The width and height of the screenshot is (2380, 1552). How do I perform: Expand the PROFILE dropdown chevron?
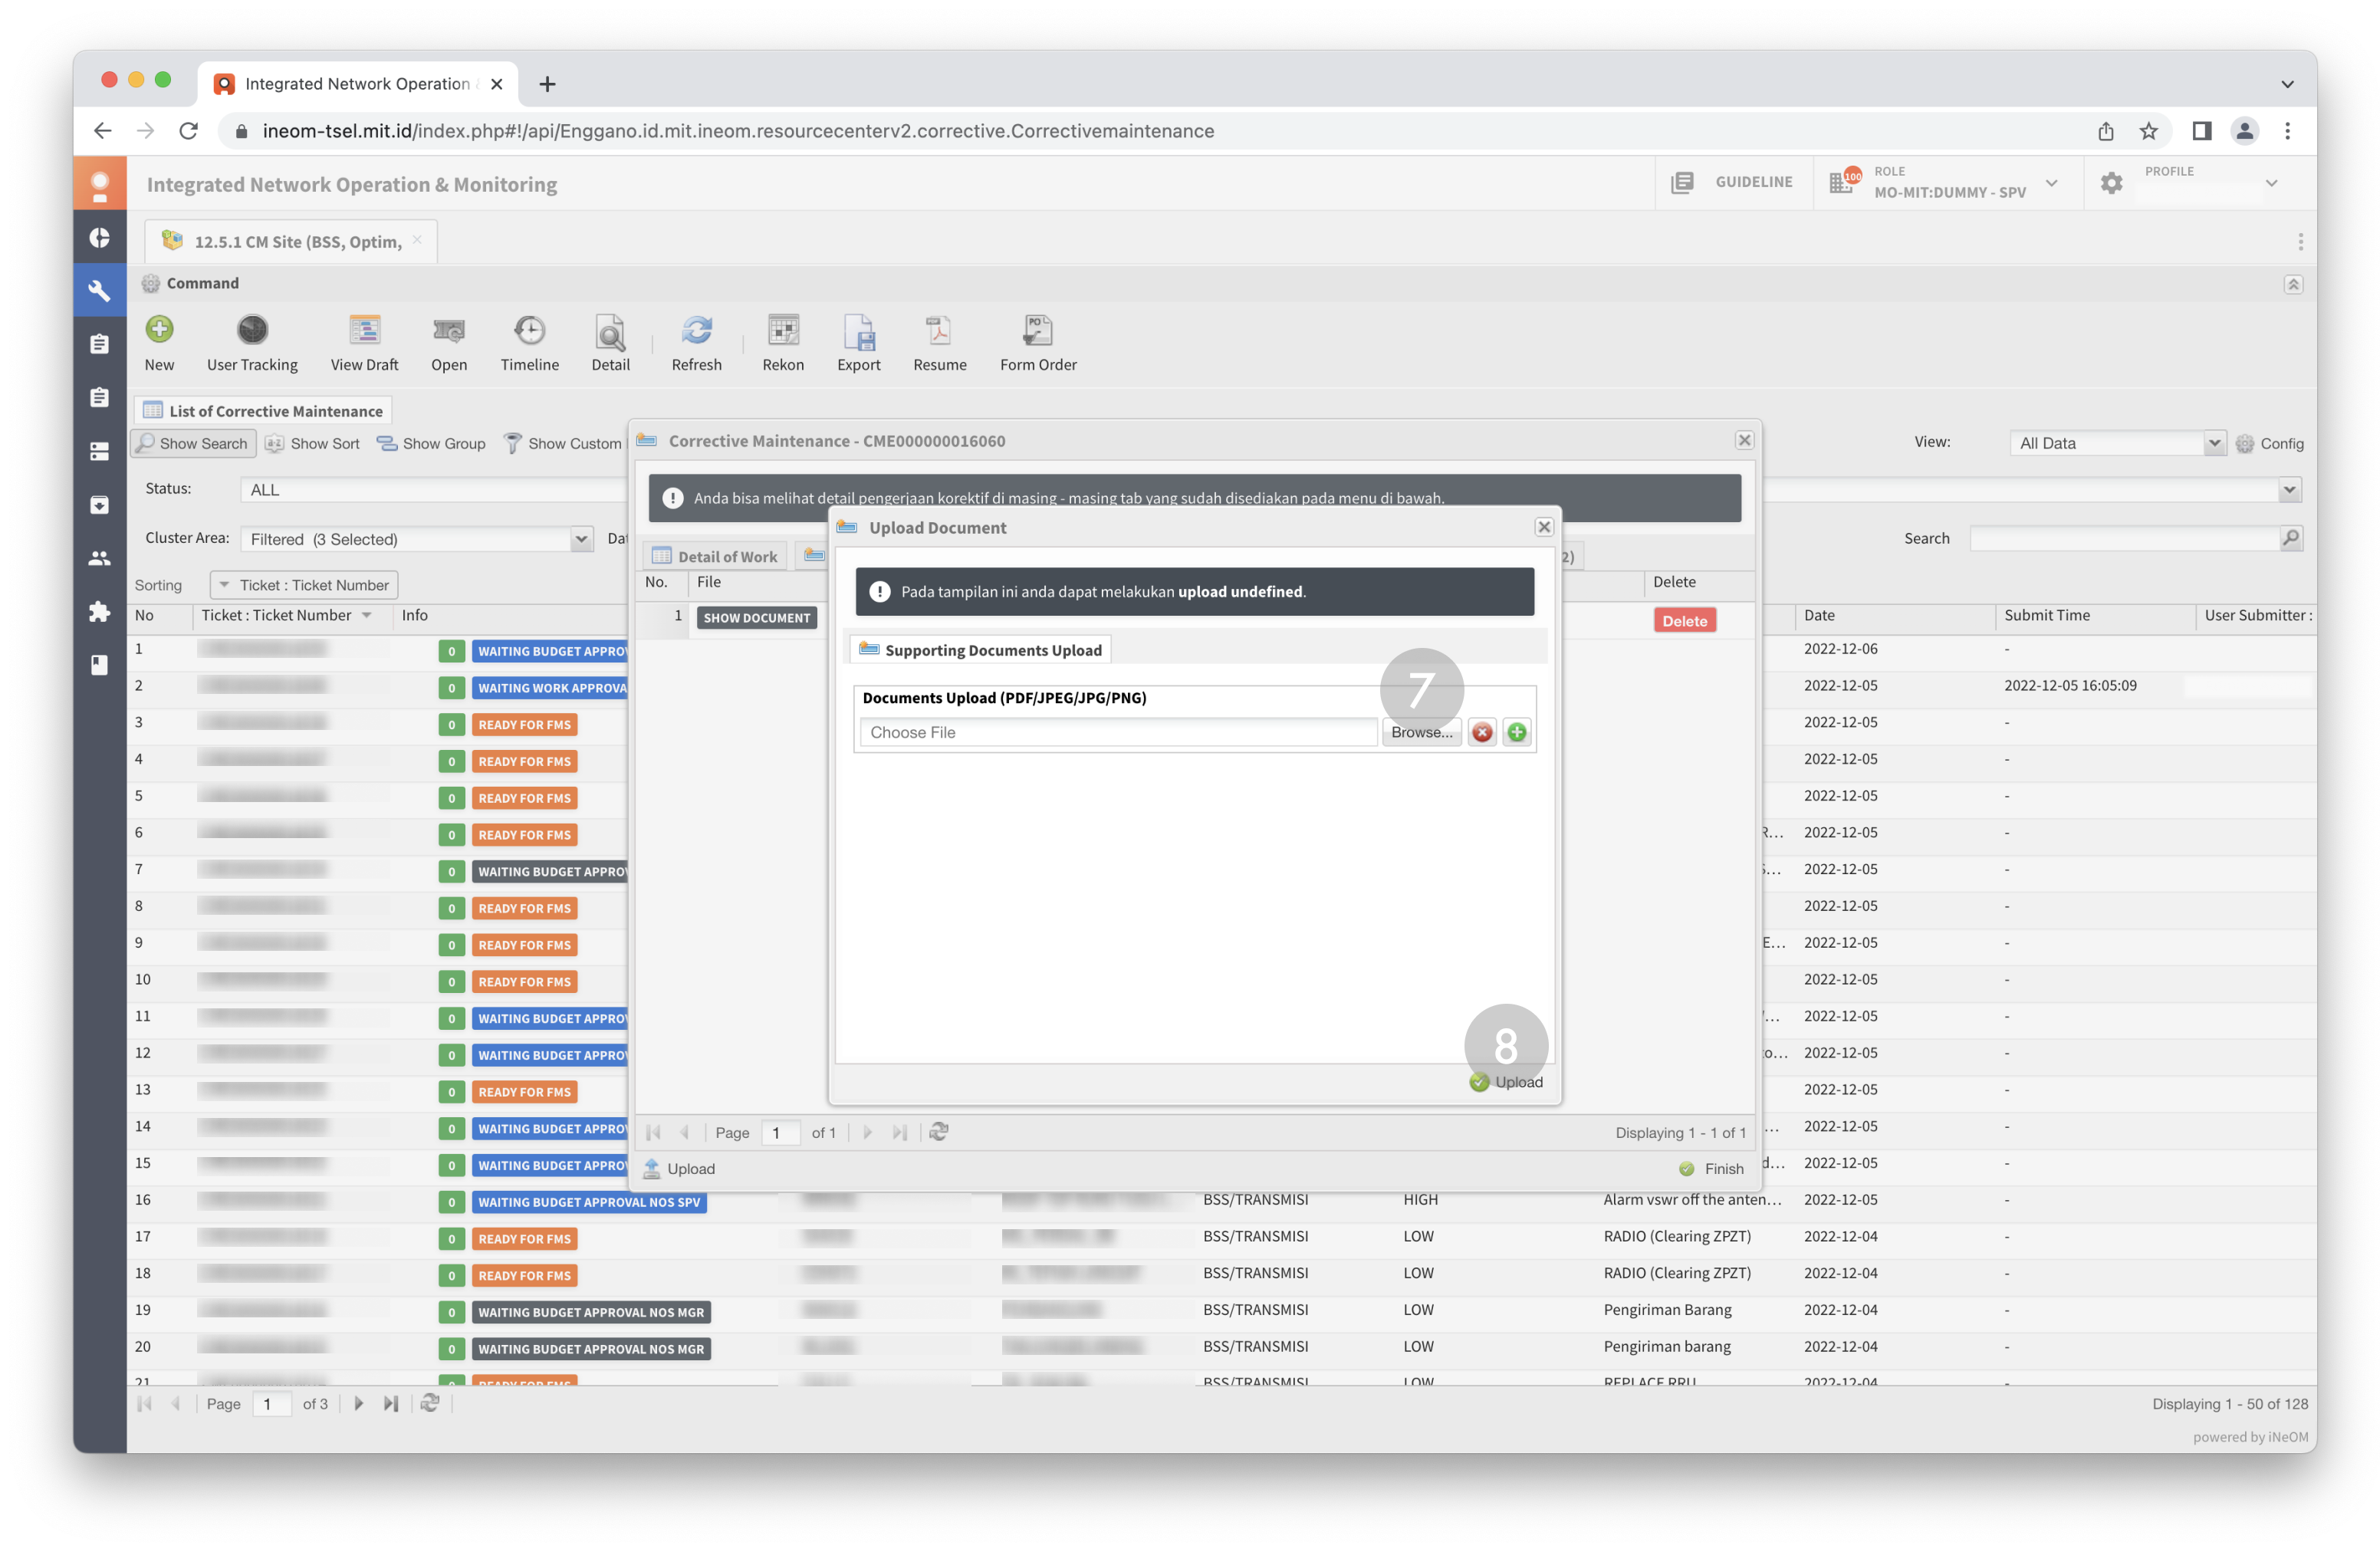point(2271,183)
